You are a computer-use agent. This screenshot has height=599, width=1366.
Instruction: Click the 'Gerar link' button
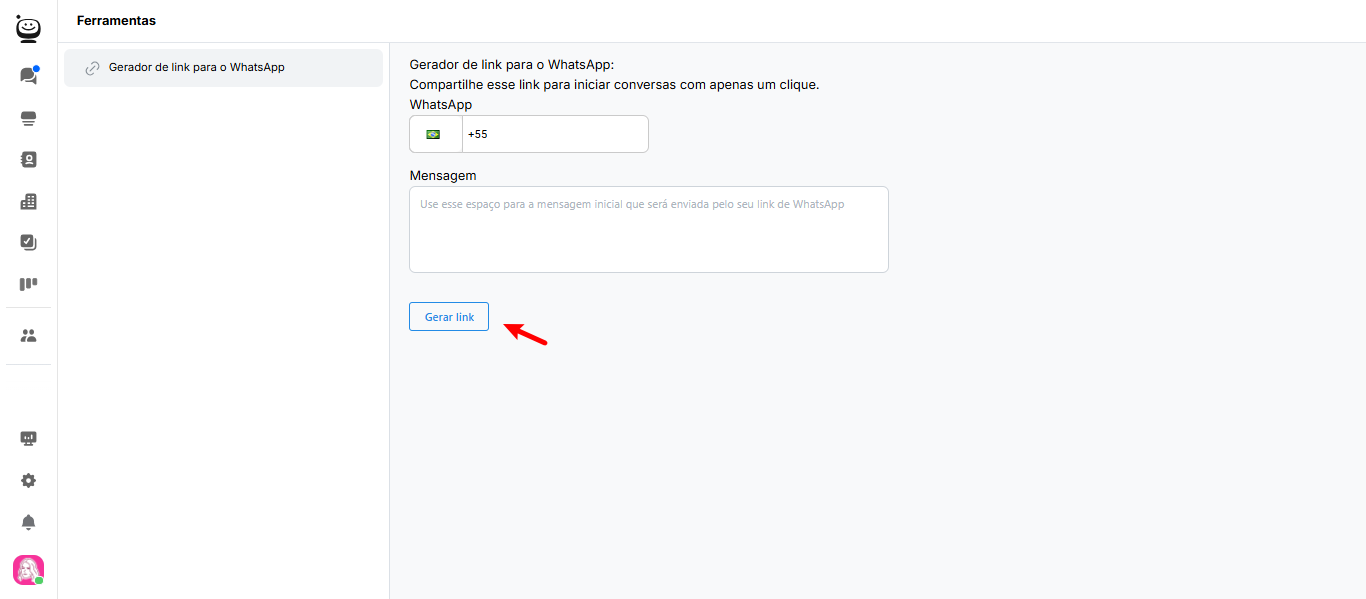449,317
